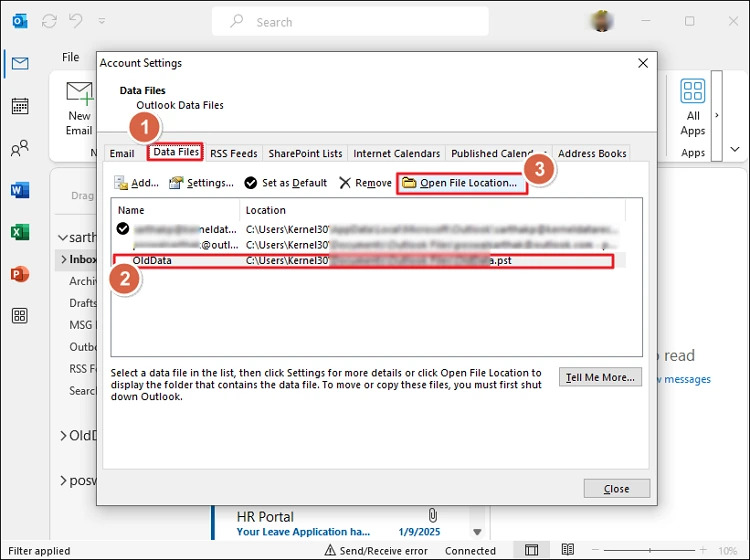750x560 pixels.
Task: Switch to the Internet Calendars tab
Action: [x=397, y=154]
